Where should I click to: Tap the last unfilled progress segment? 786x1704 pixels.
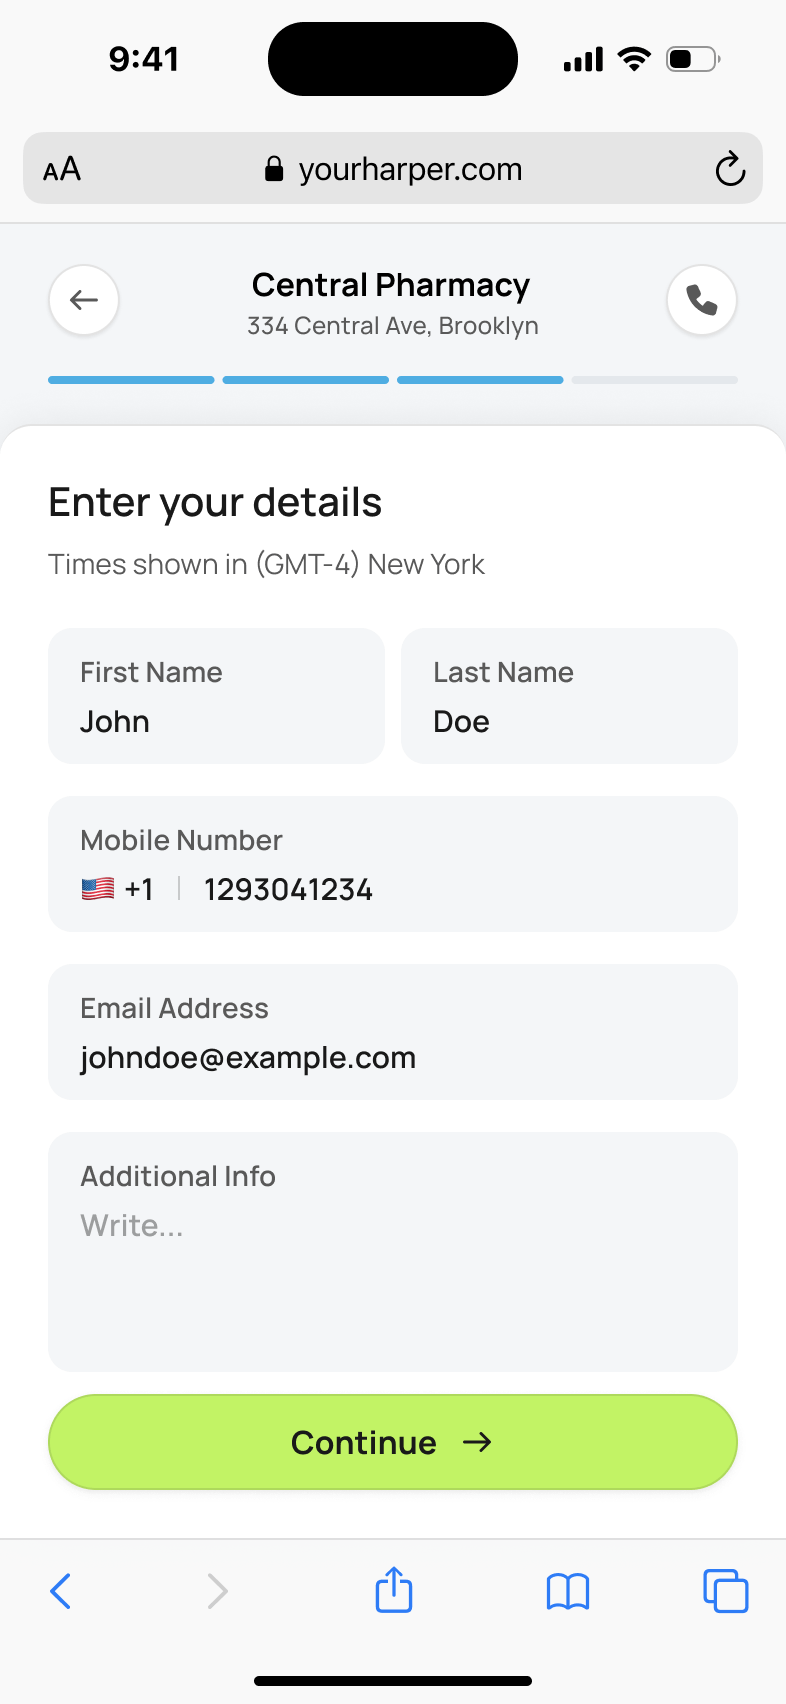click(655, 380)
